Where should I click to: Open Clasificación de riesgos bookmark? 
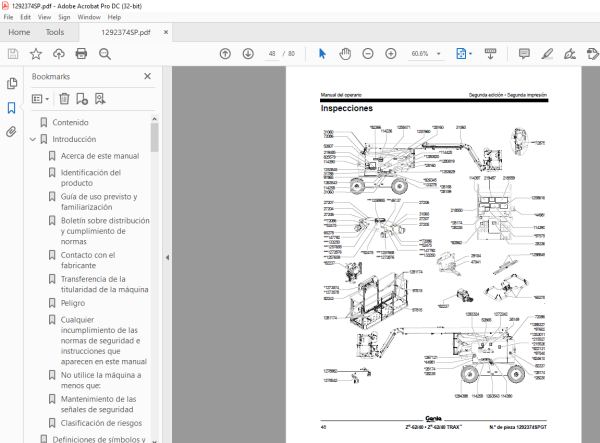(x=101, y=423)
